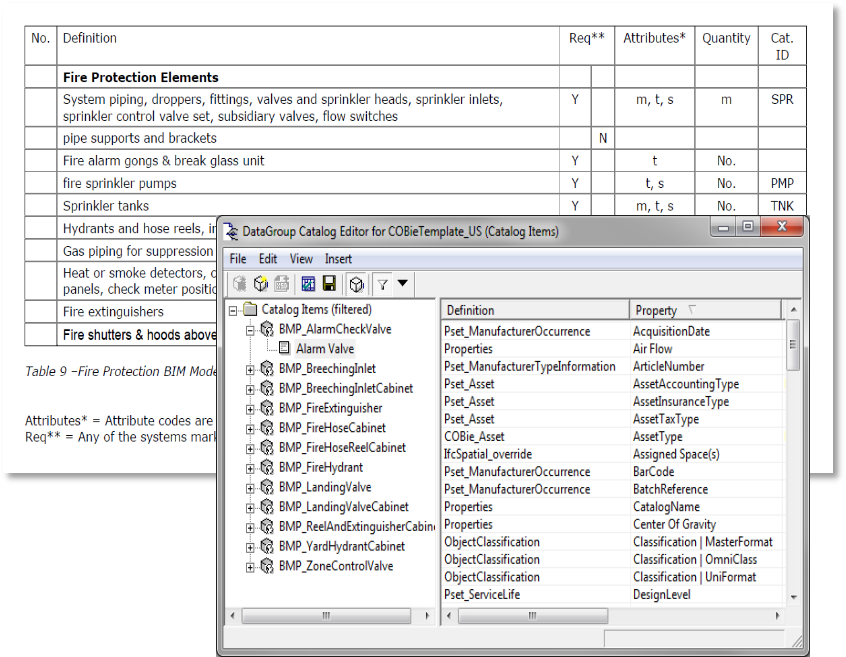
Task: Click 'fire sprinkler pumps' in background table
Action: point(119,183)
